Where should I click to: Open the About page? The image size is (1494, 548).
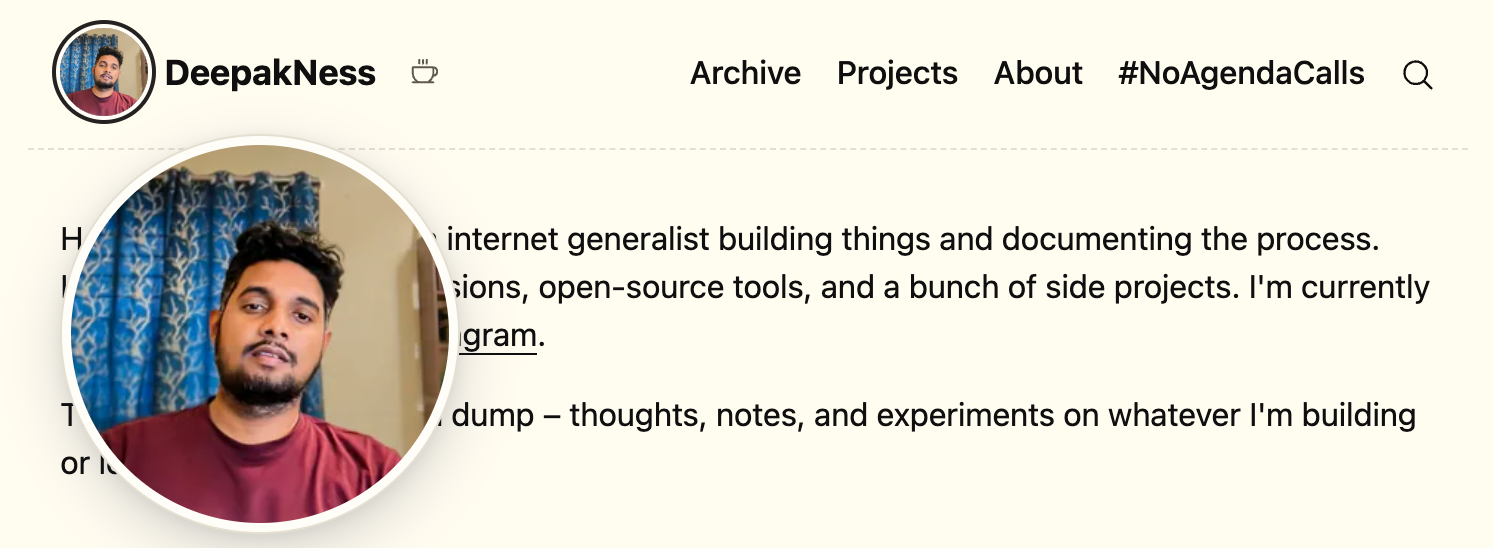coord(1038,73)
